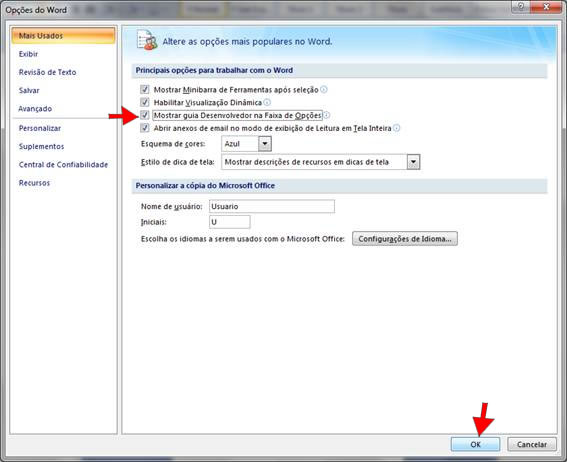Click the Escolha os idiomas label text
Screen dimensions: 567x462
point(242,239)
